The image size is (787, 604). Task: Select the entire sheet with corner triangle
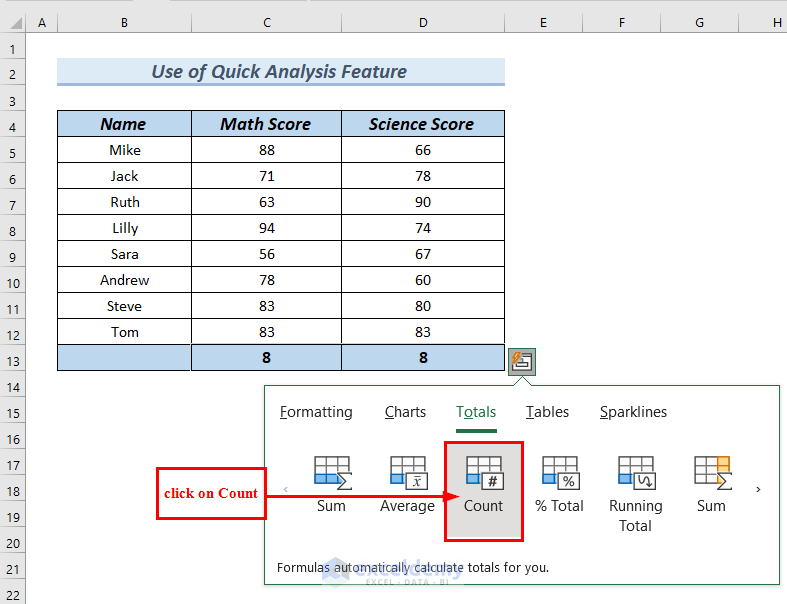[14, 23]
